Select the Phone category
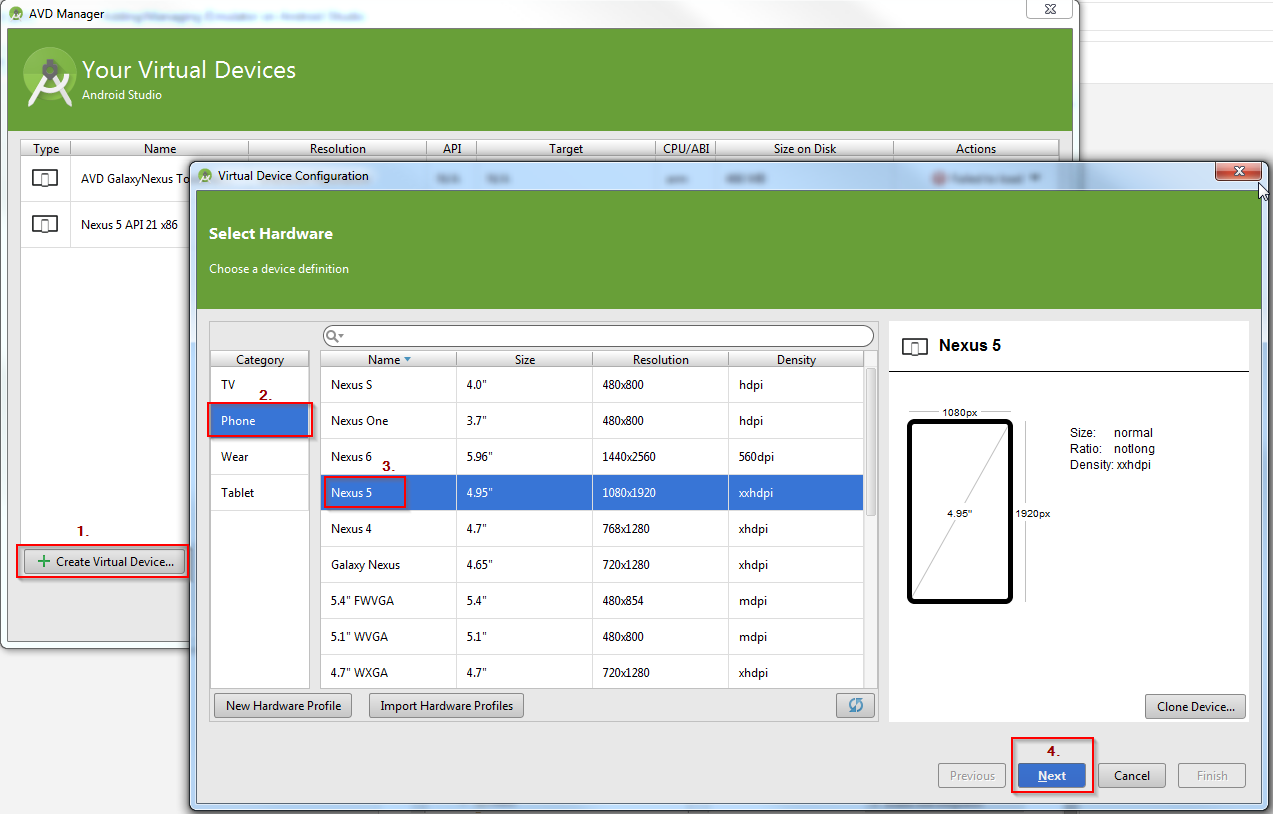This screenshot has width=1273, height=814. pyautogui.click(x=260, y=421)
